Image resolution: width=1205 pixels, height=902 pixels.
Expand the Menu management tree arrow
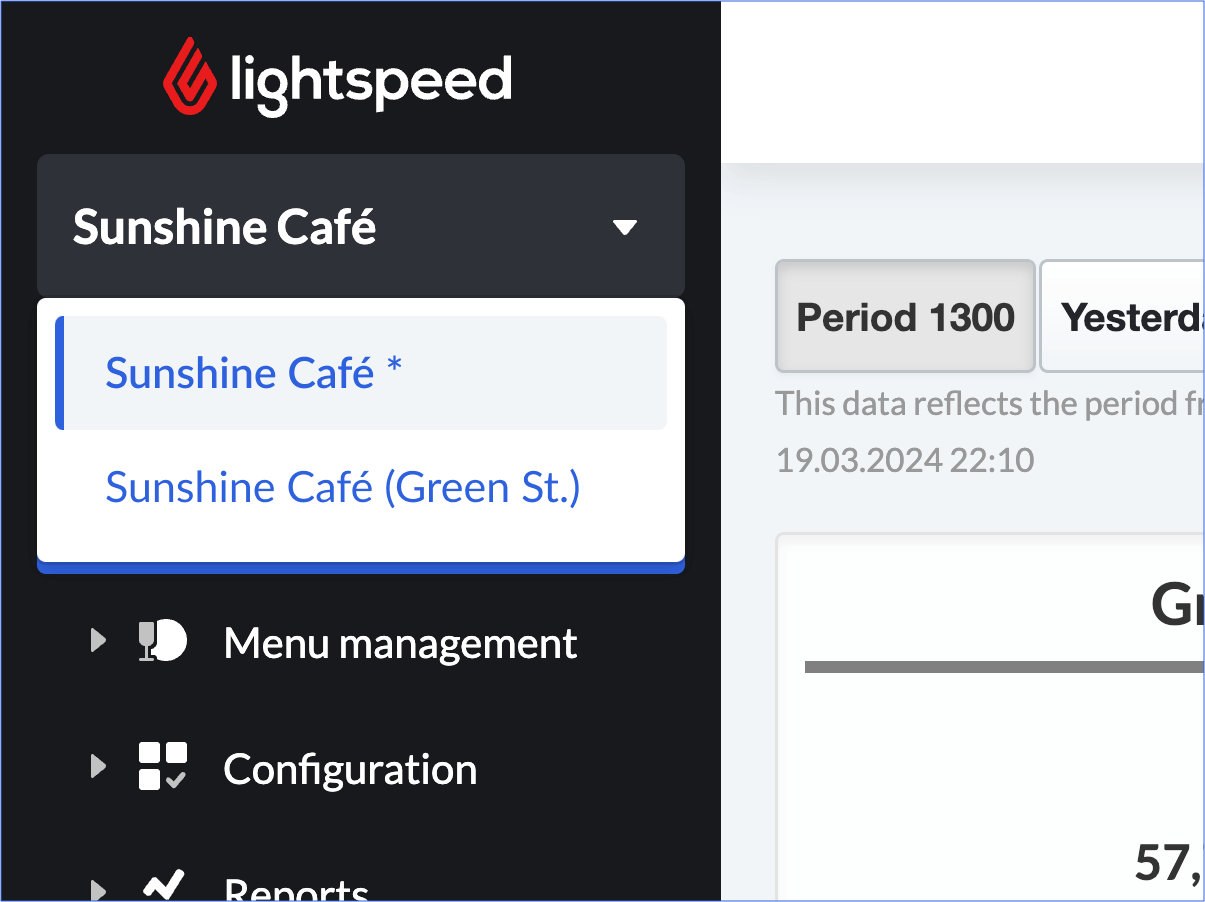click(x=97, y=641)
